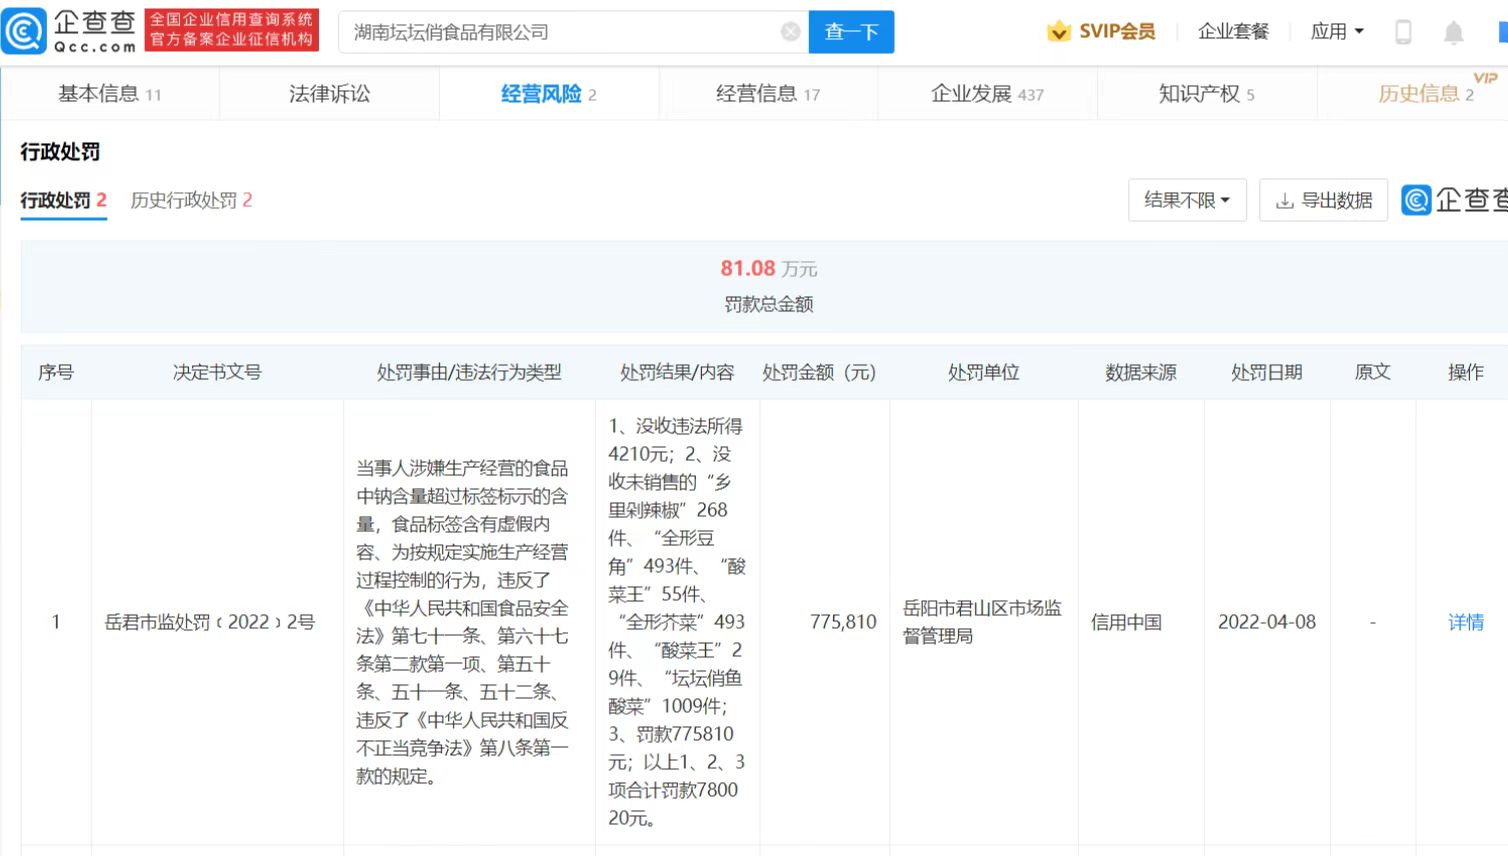Switch to 经营信息 tab
The width and height of the screenshot is (1508, 856).
pyautogui.click(x=768, y=94)
